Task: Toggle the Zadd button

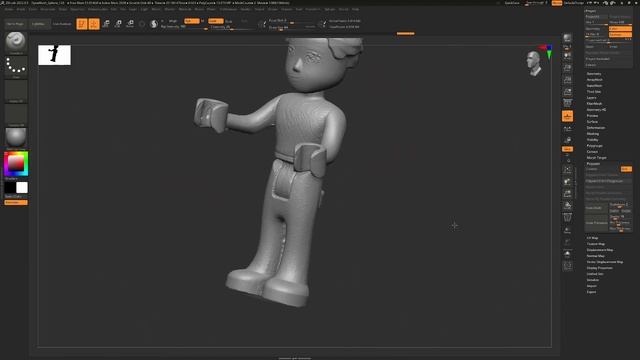Action: coord(216,21)
